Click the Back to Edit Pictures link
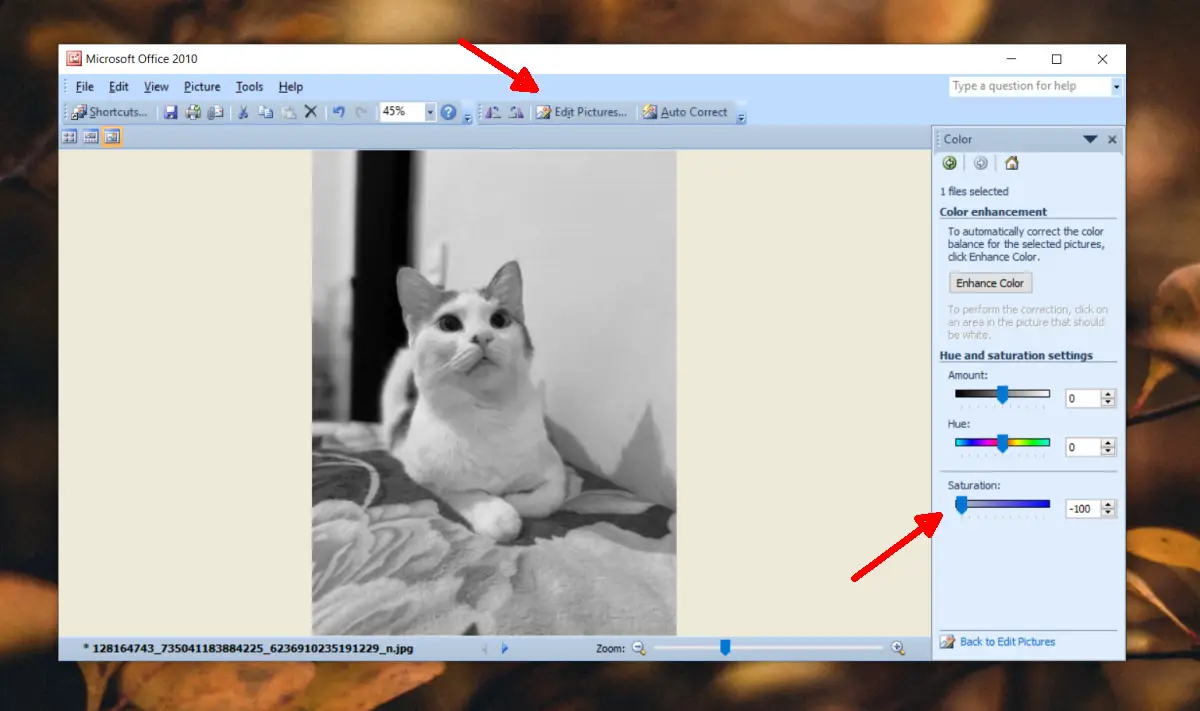1200x711 pixels. (x=1007, y=642)
